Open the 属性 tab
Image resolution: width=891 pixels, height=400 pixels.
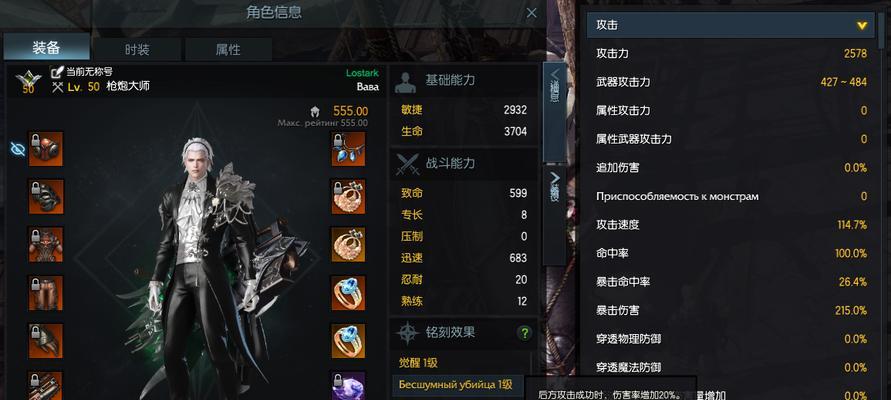(x=228, y=49)
